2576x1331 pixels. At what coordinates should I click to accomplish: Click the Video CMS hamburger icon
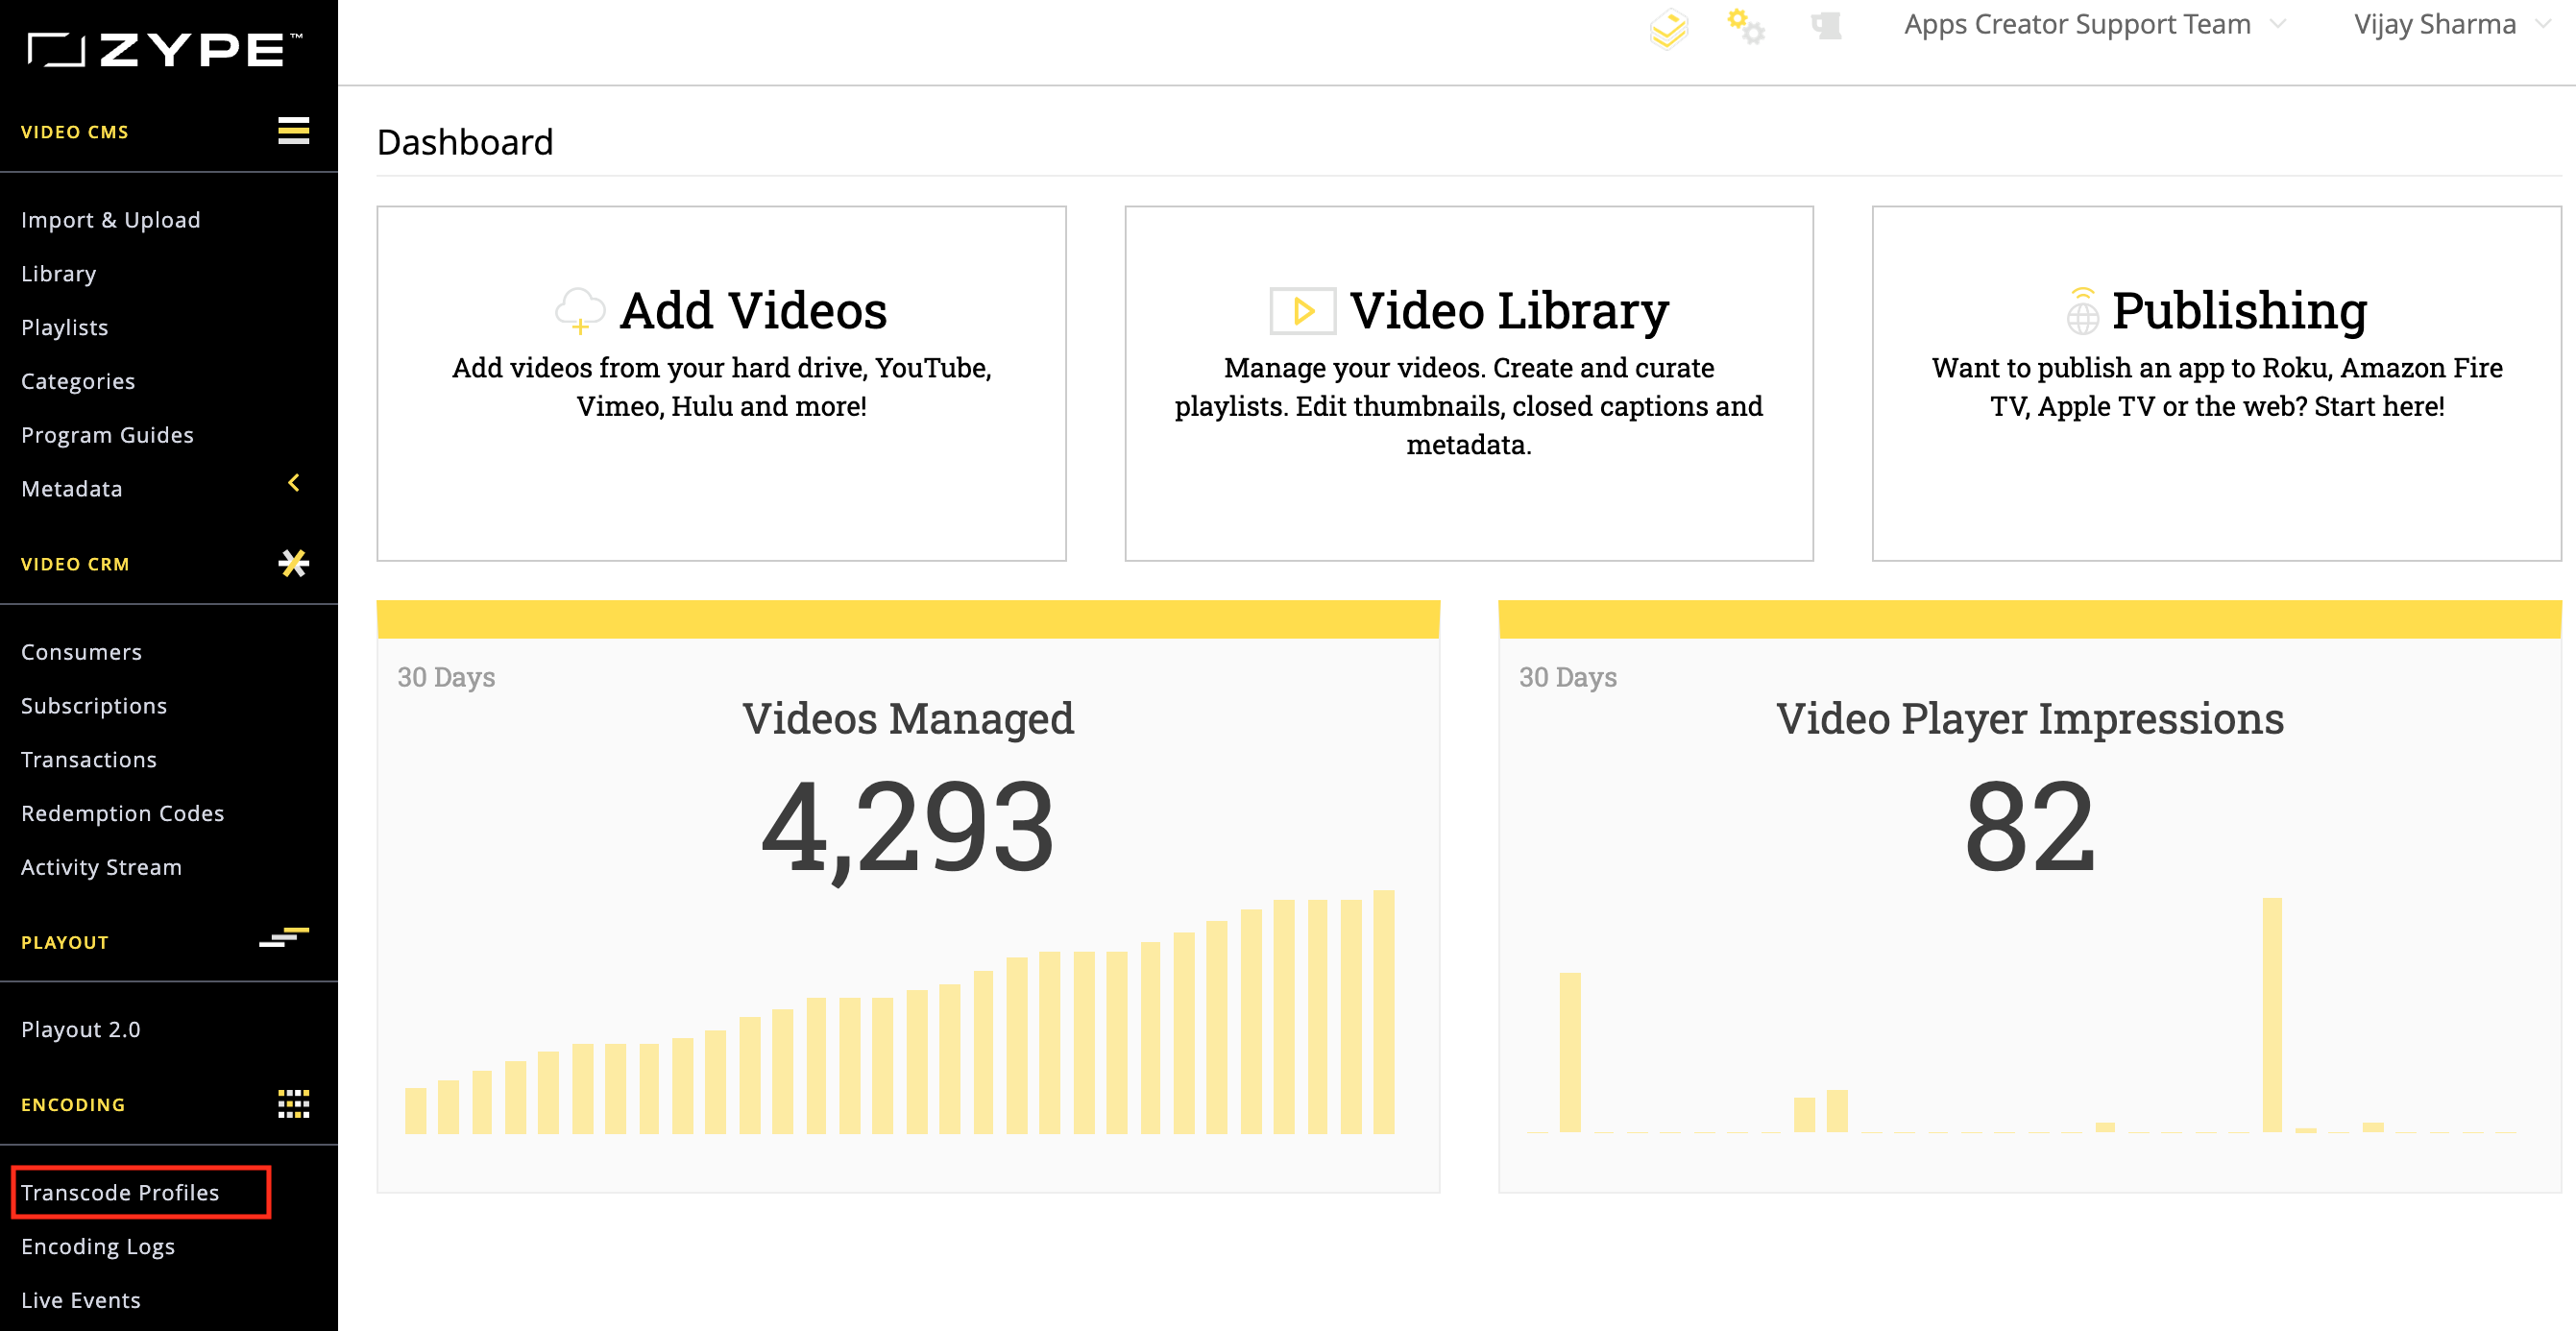(293, 130)
